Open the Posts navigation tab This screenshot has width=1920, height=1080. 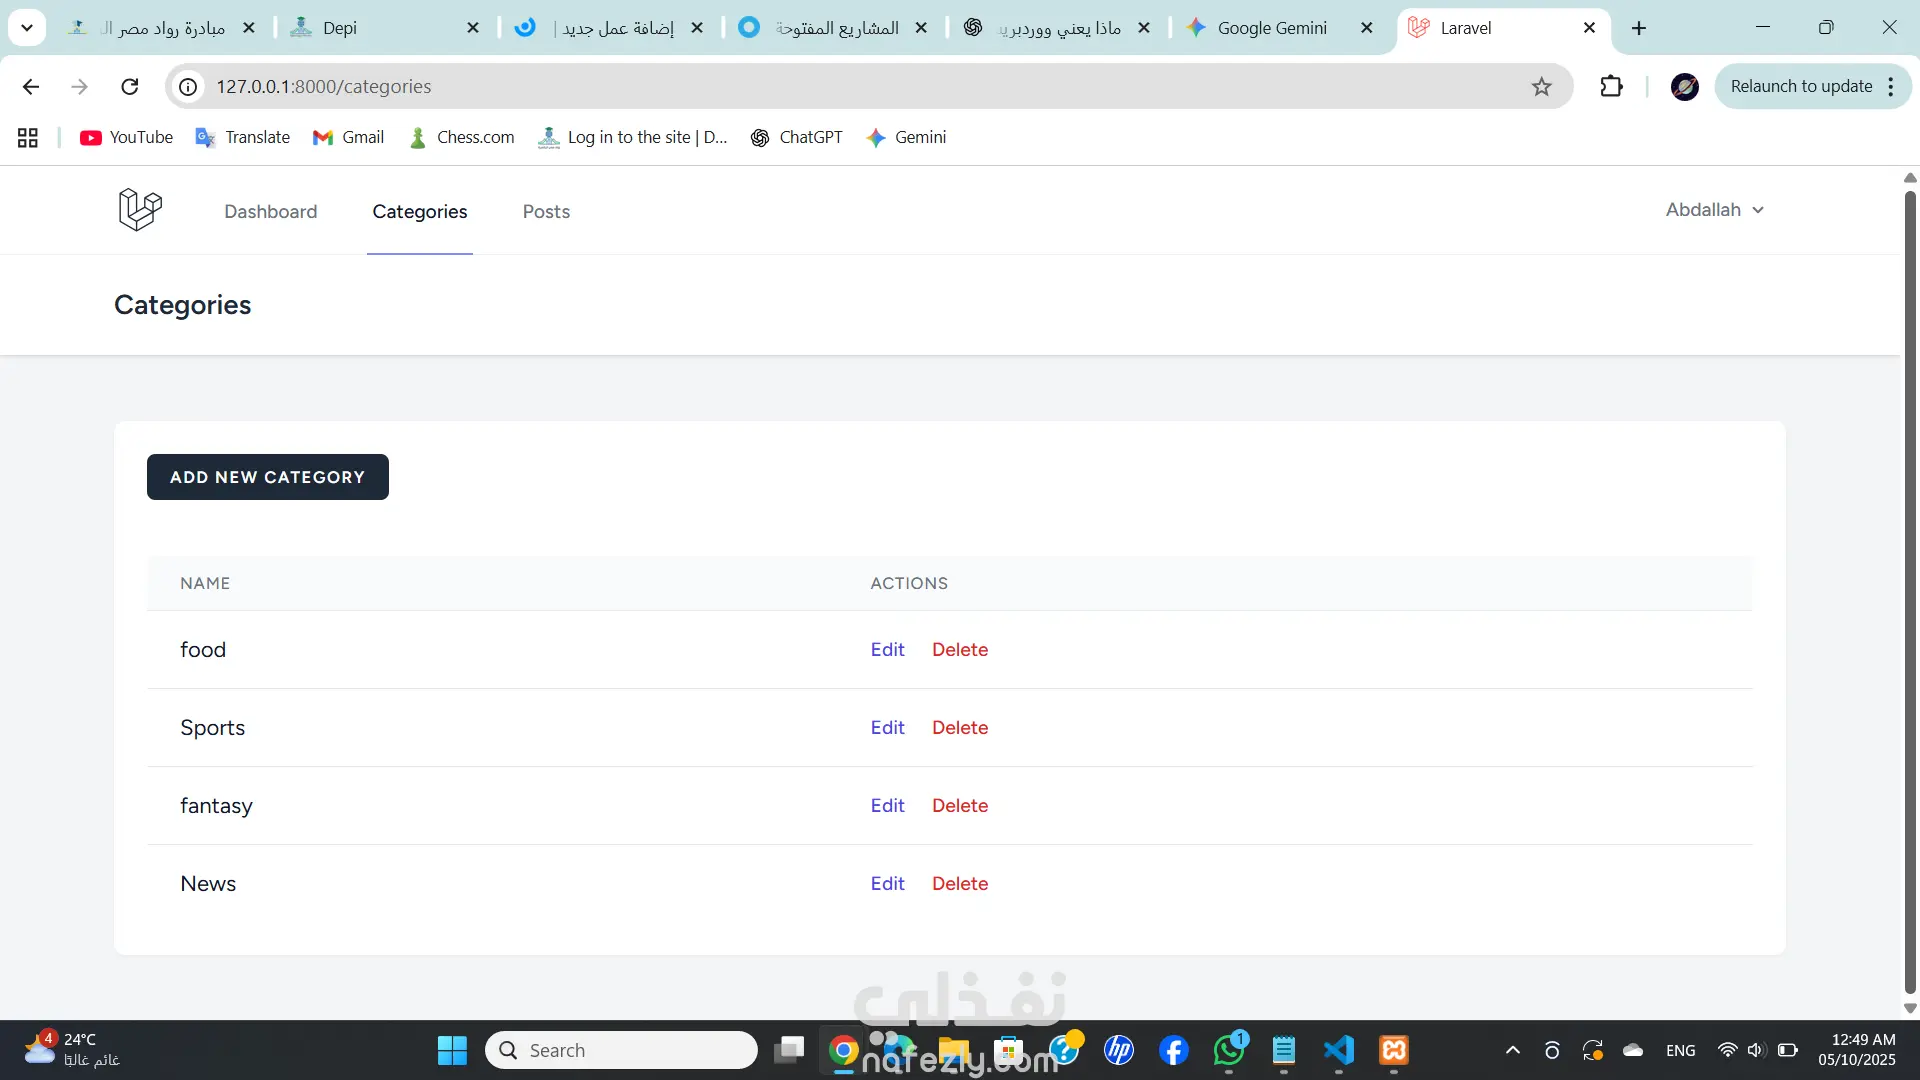[546, 212]
